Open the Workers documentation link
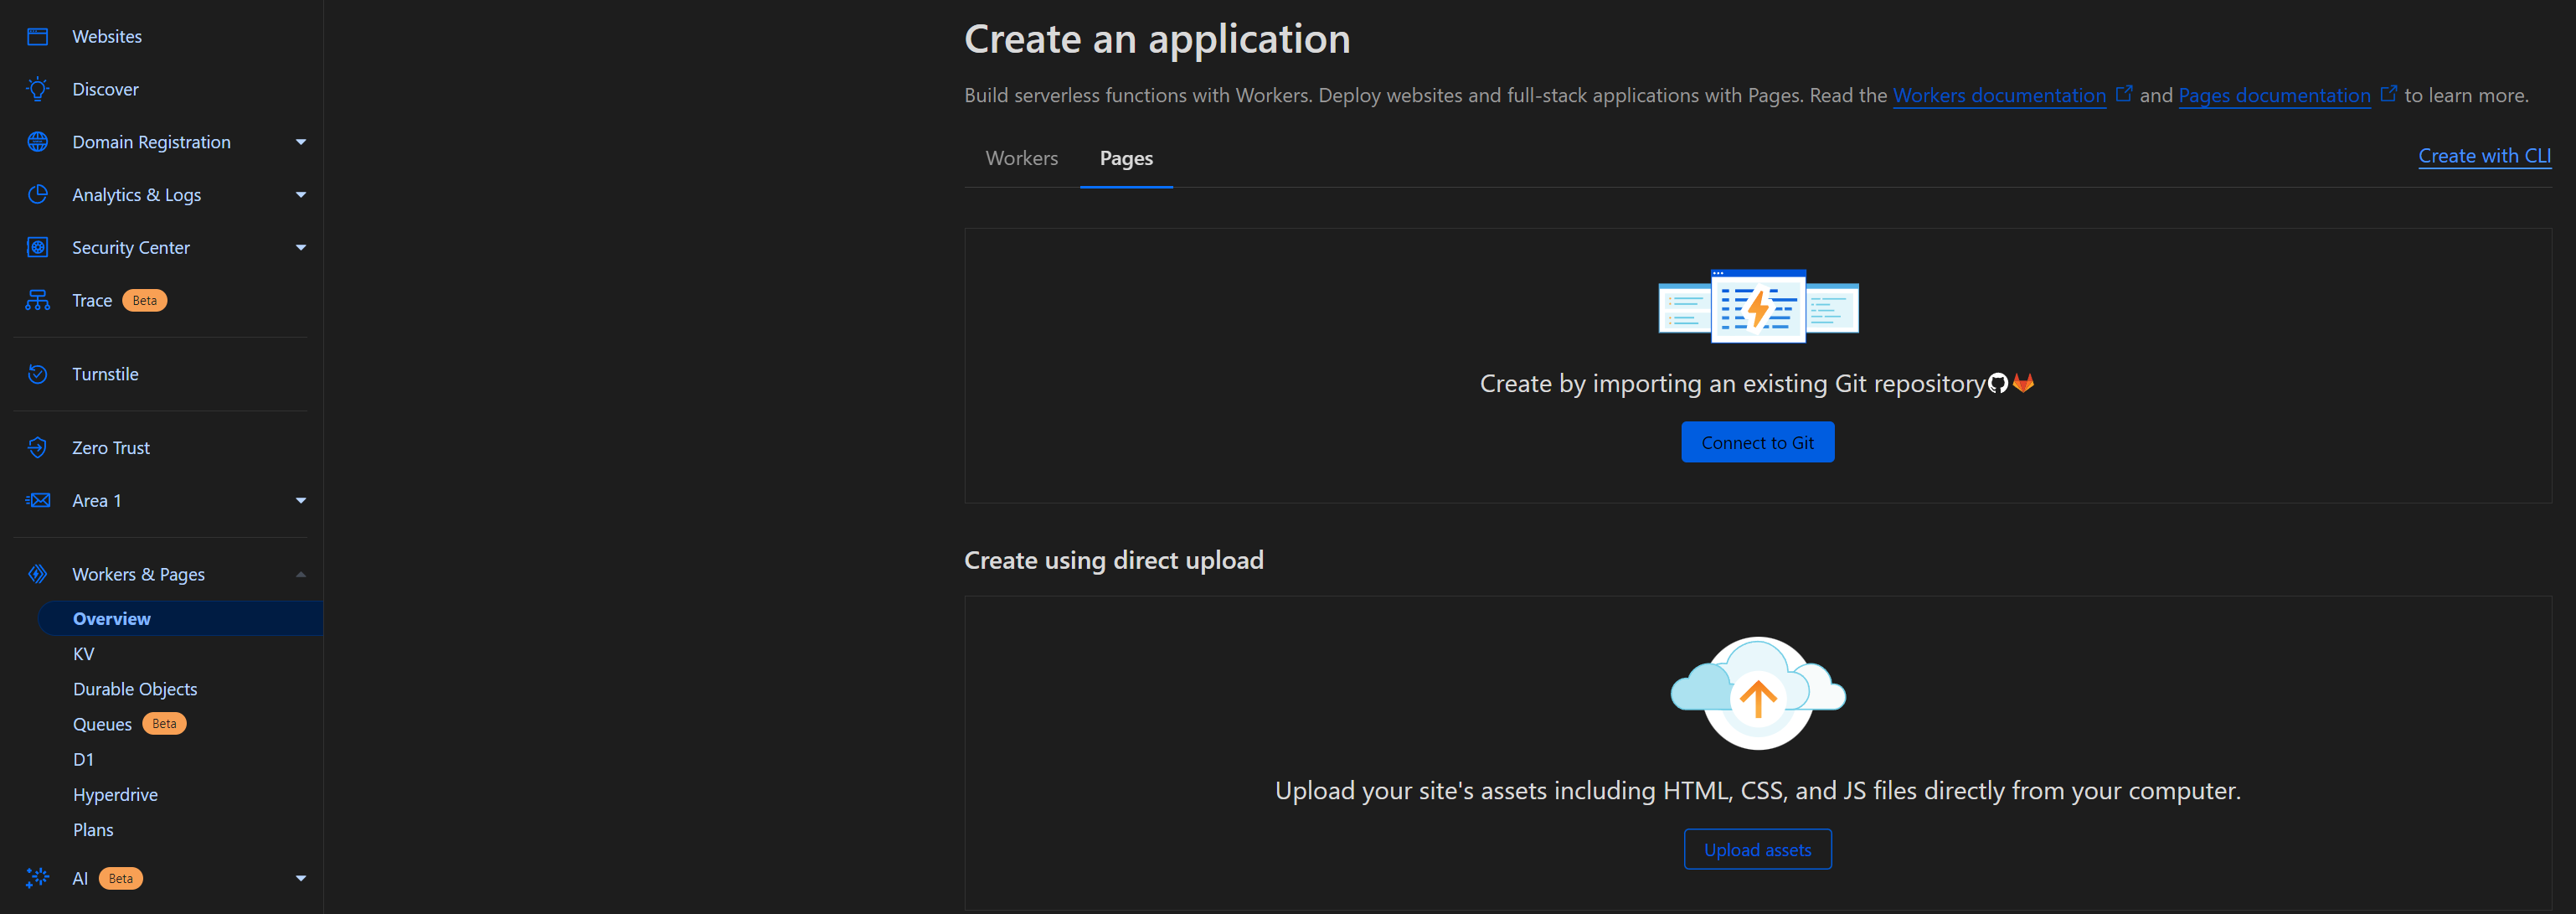Image resolution: width=2576 pixels, height=914 pixels. tap(1999, 95)
